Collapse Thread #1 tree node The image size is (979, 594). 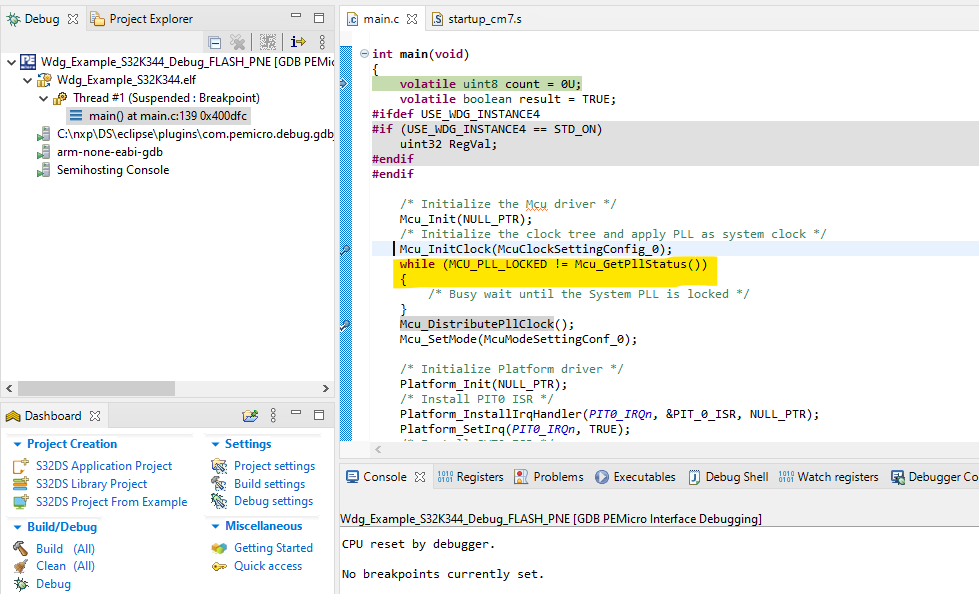[x=43, y=98]
